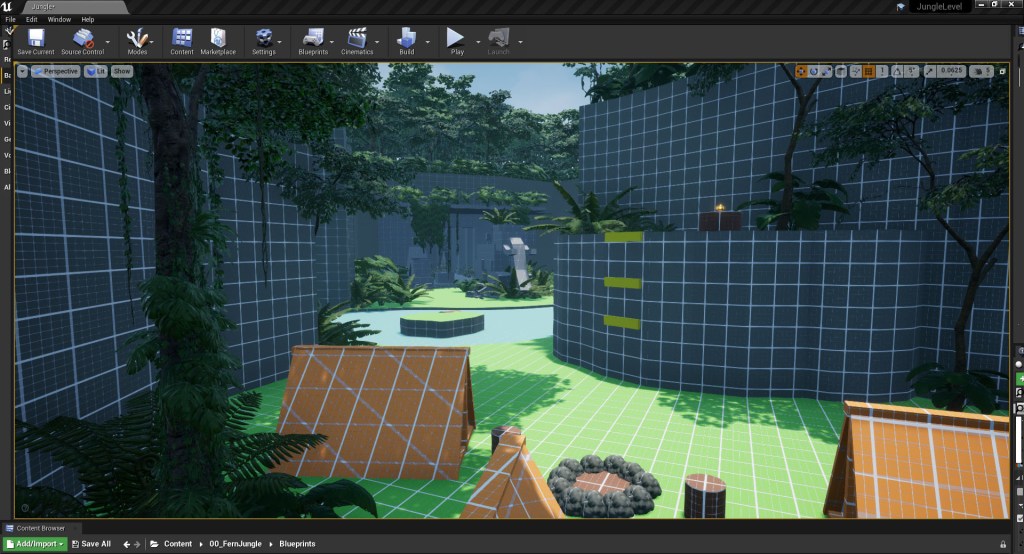Open the Content browser icon in toolbar
The image size is (1024, 554).
[x=182, y=39]
